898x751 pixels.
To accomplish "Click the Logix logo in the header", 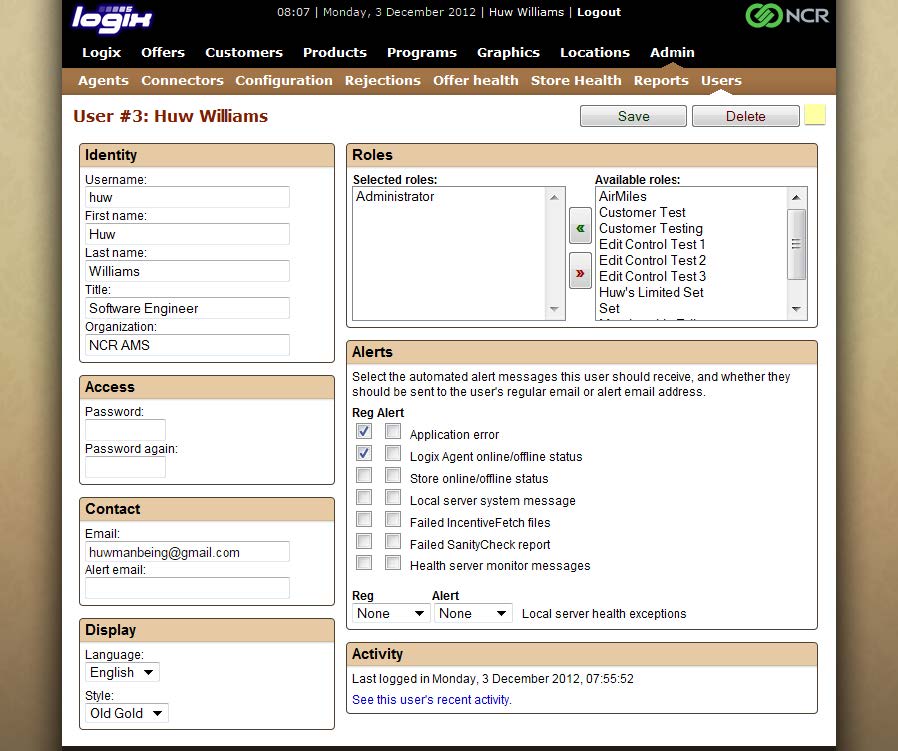I will tap(110, 17).
